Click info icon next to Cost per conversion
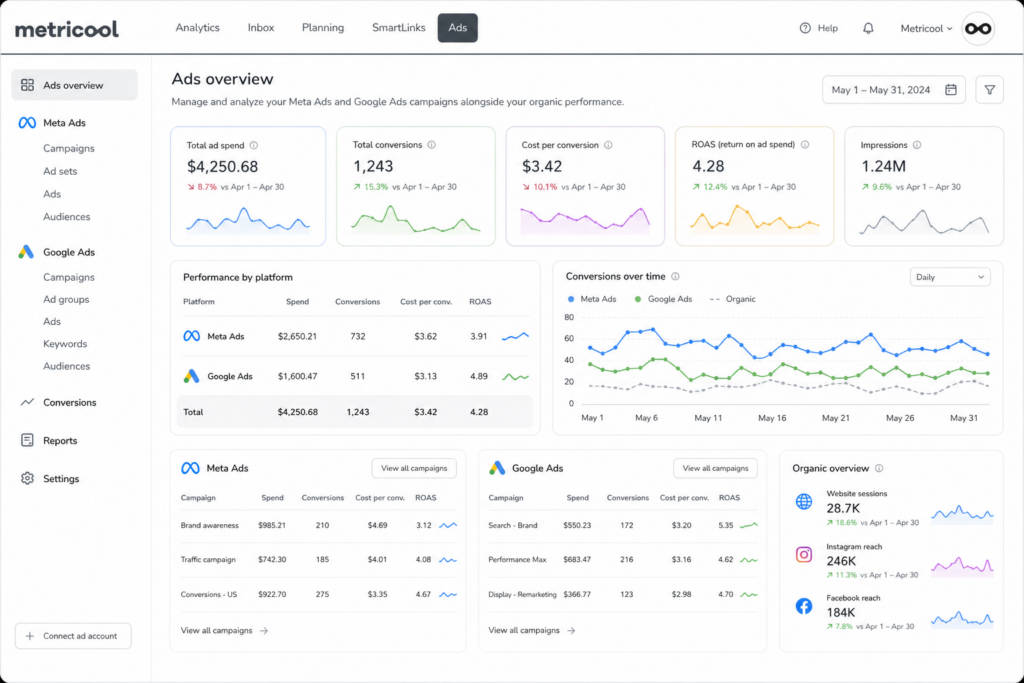Image resolution: width=1024 pixels, height=683 pixels. tap(608, 145)
